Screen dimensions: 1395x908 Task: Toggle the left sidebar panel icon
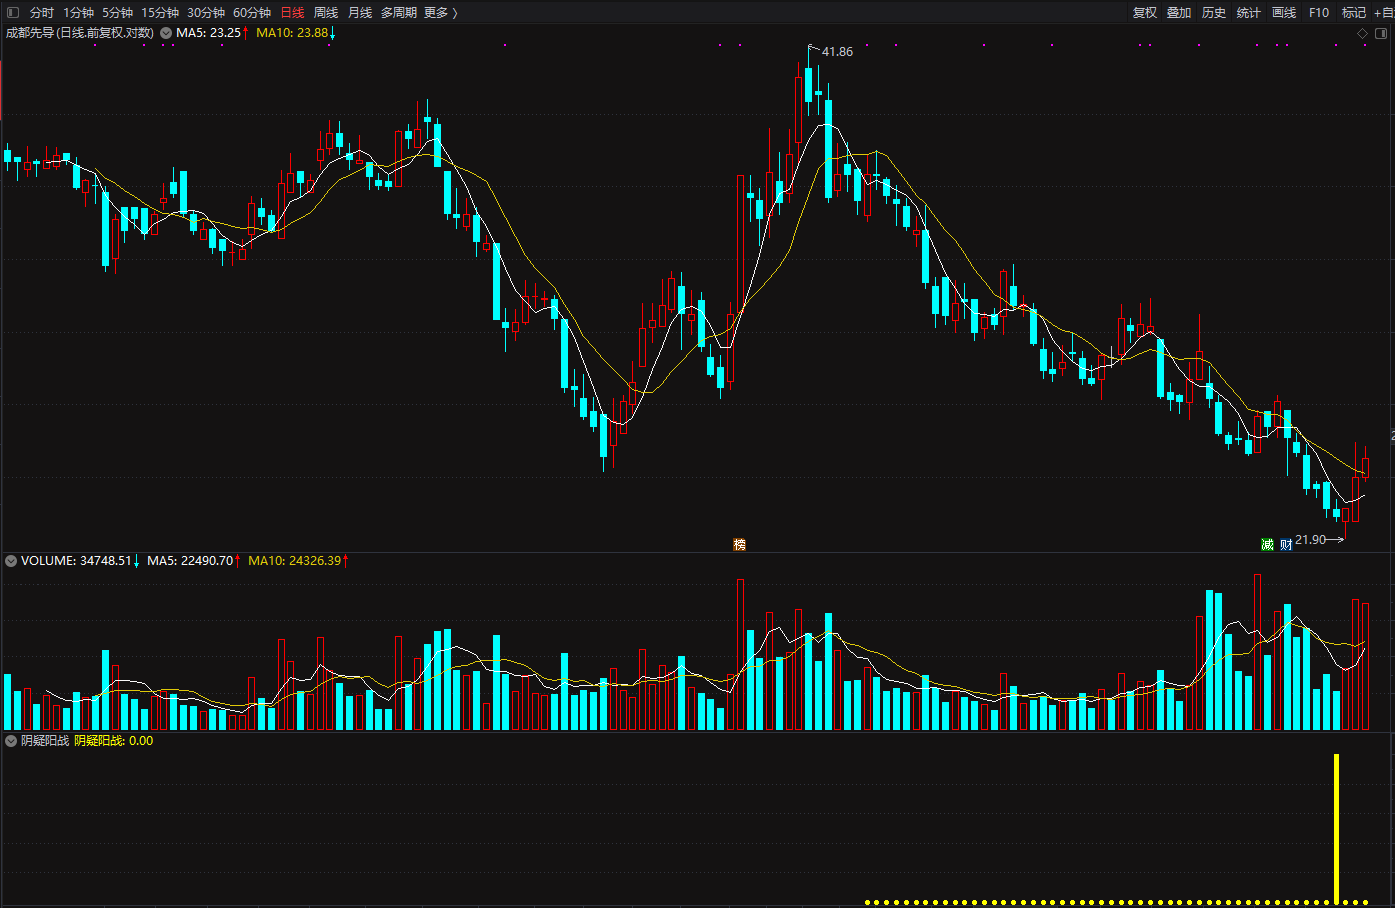(13, 12)
